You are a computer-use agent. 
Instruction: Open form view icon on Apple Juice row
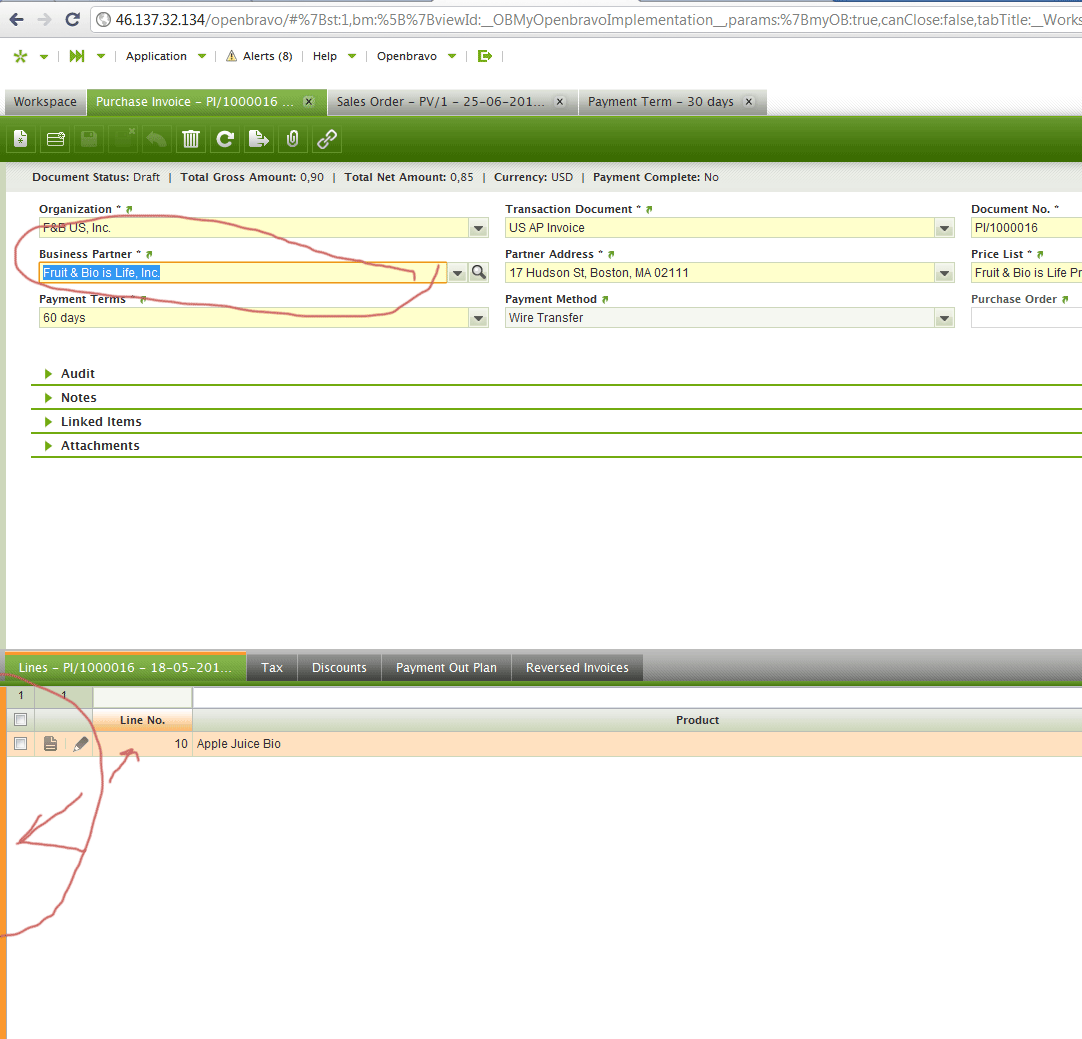click(50, 744)
